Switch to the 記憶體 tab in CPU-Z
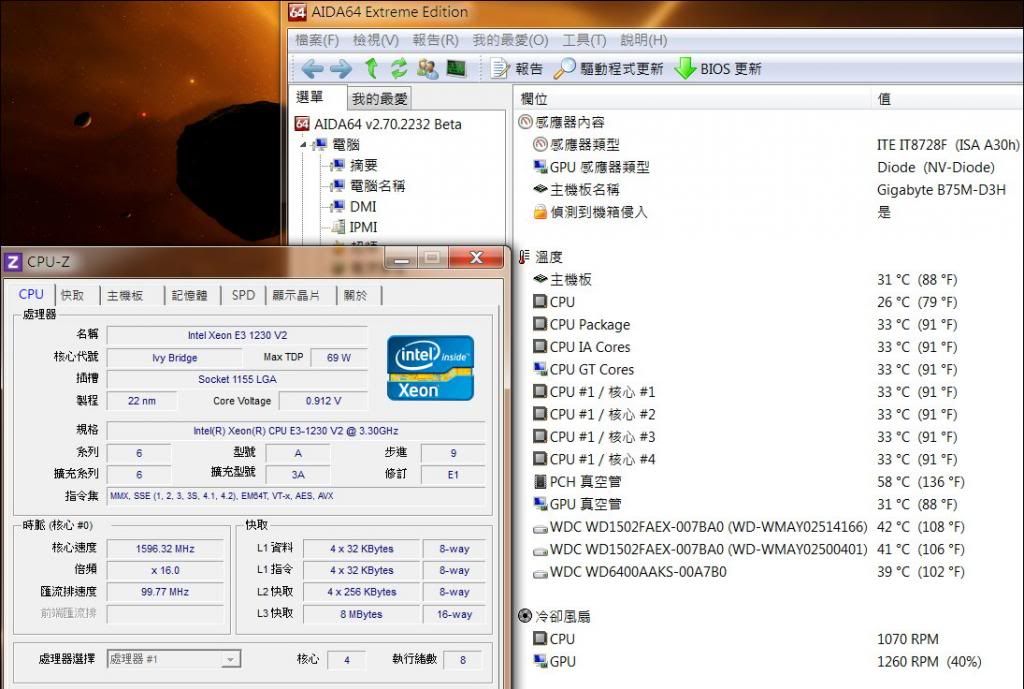This screenshot has width=1024, height=689. (189, 295)
